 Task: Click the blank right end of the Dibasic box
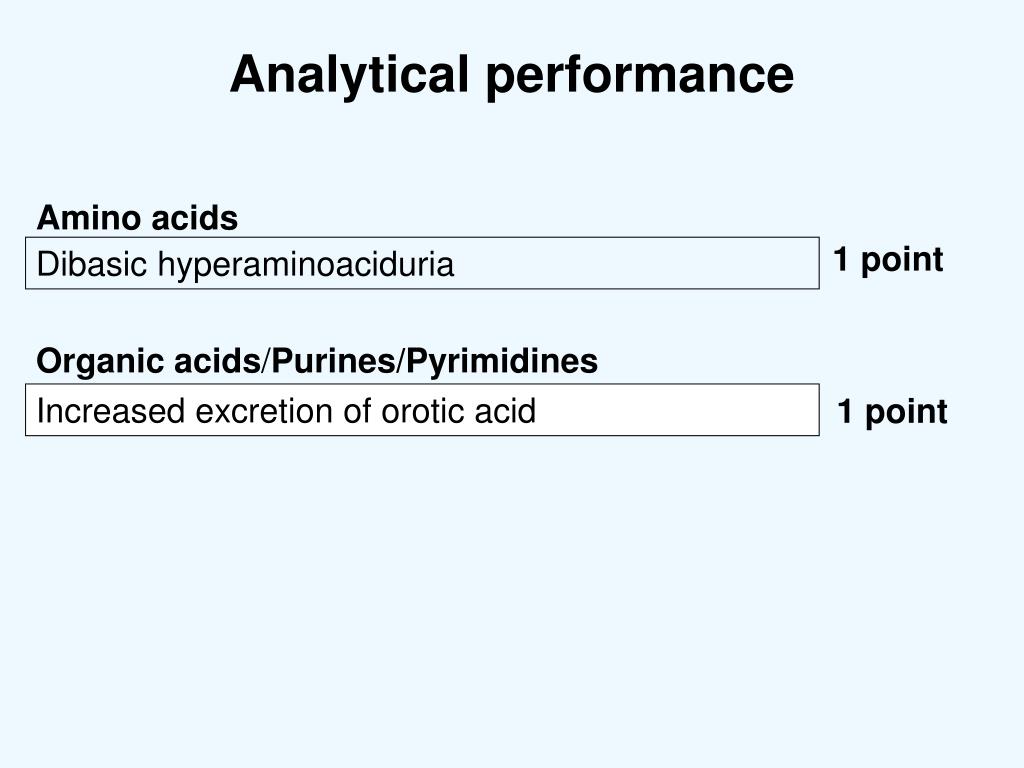pyautogui.click(x=700, y=264)
